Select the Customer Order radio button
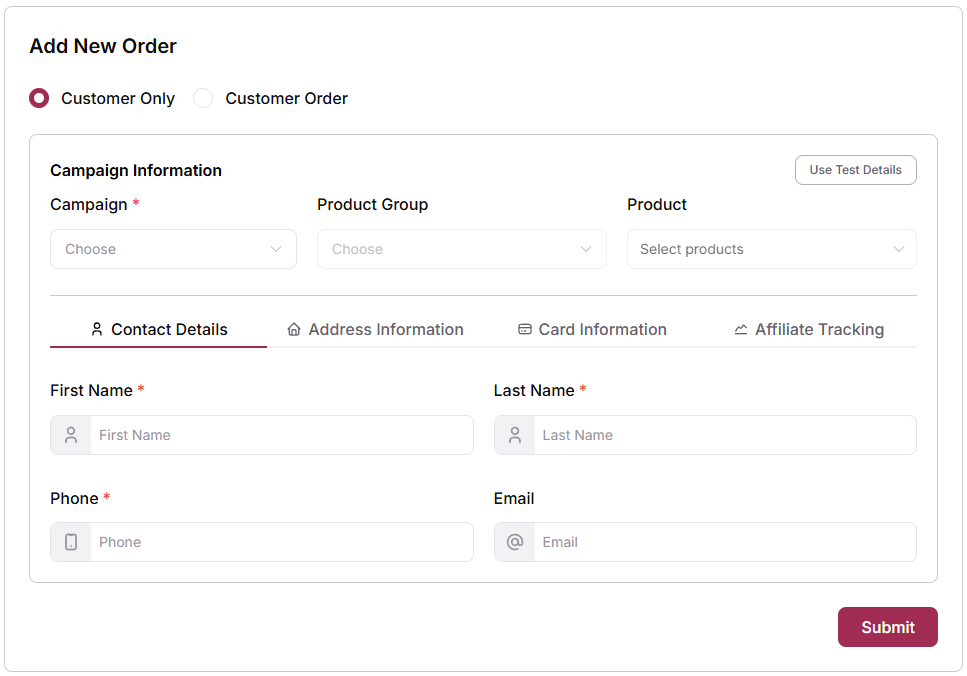The width and height of the screenshot is (967, 676). click(x=203, y=98)
